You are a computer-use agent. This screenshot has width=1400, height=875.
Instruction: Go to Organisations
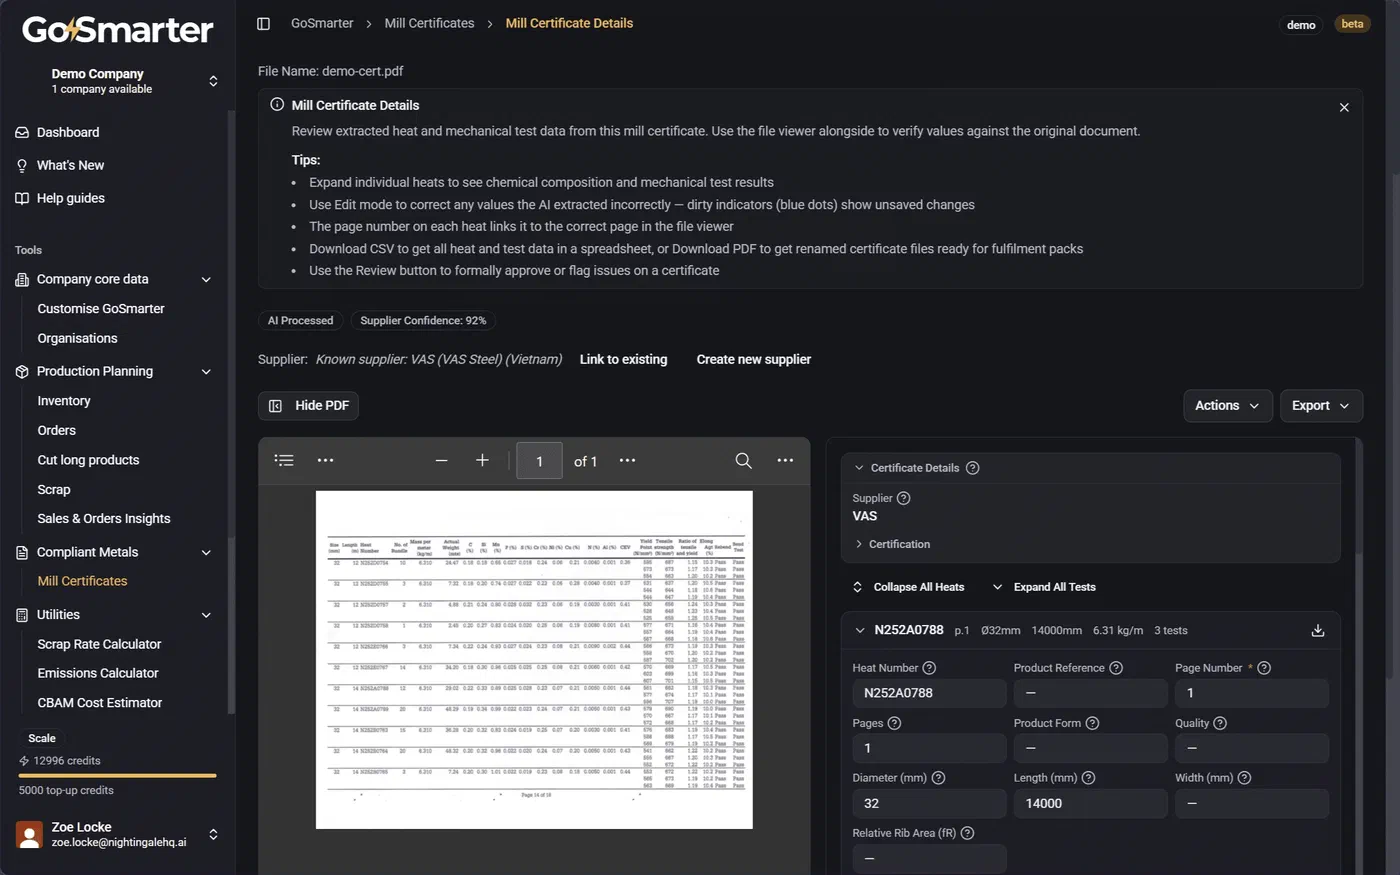(77, 338)
